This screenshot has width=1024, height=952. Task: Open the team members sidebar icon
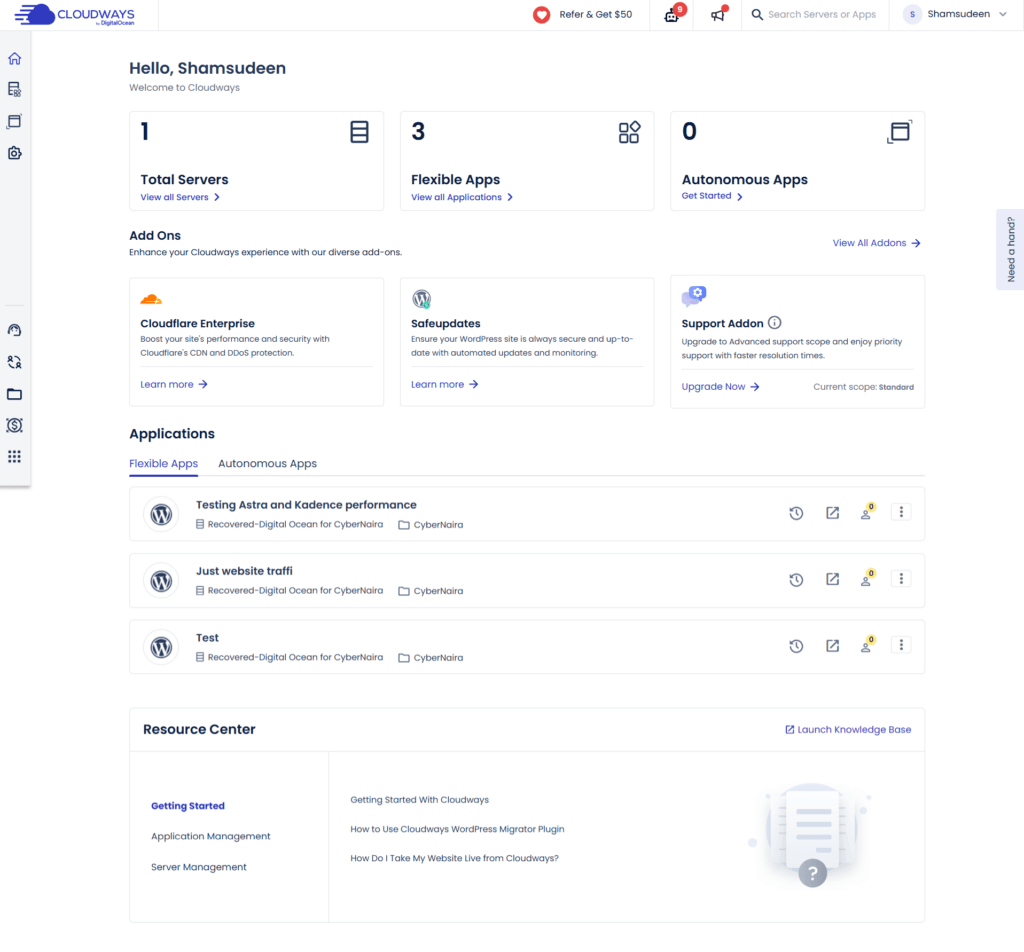pyautogui.click(x=14, y=362)
